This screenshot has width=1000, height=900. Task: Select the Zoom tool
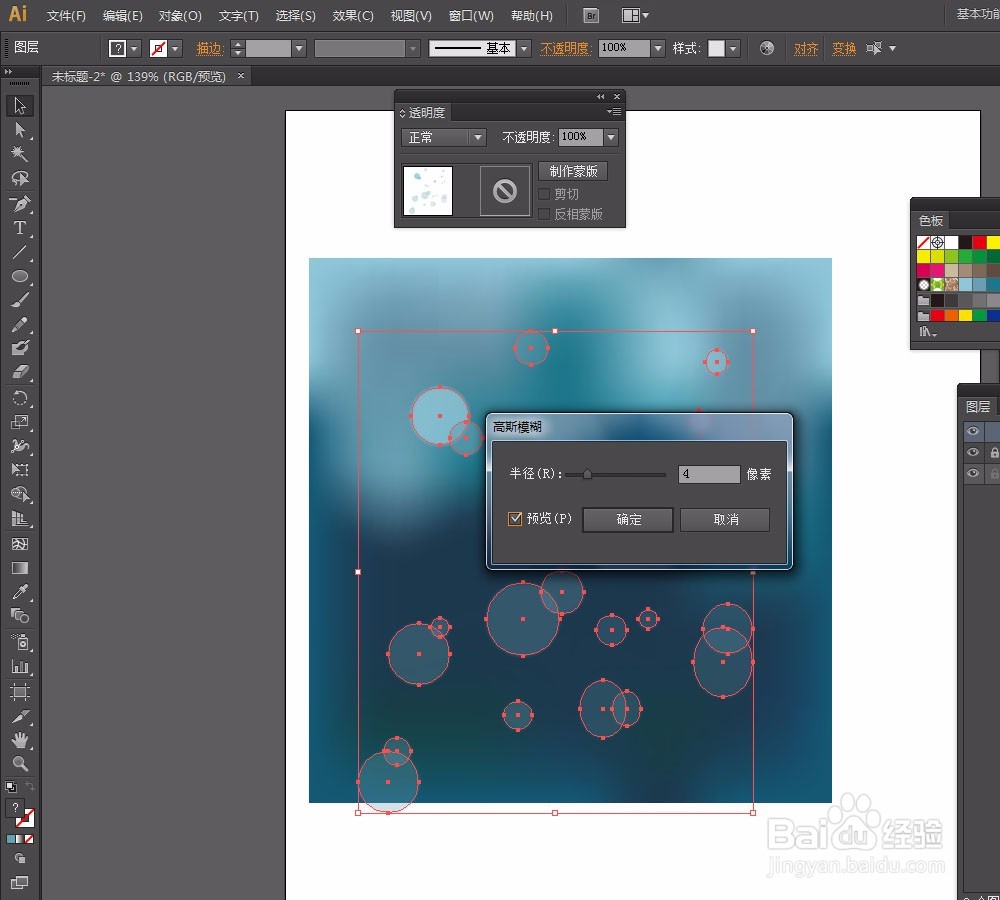(x=20, y=764)
